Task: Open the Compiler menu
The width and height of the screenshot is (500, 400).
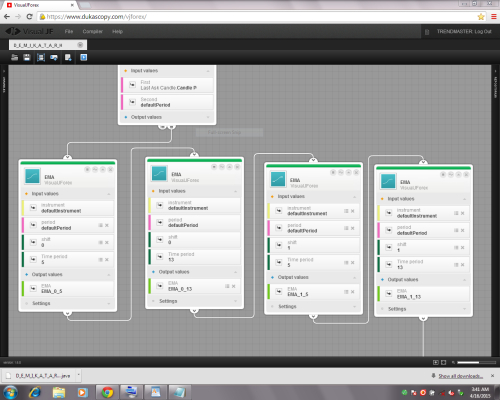Action: (92, 31)
